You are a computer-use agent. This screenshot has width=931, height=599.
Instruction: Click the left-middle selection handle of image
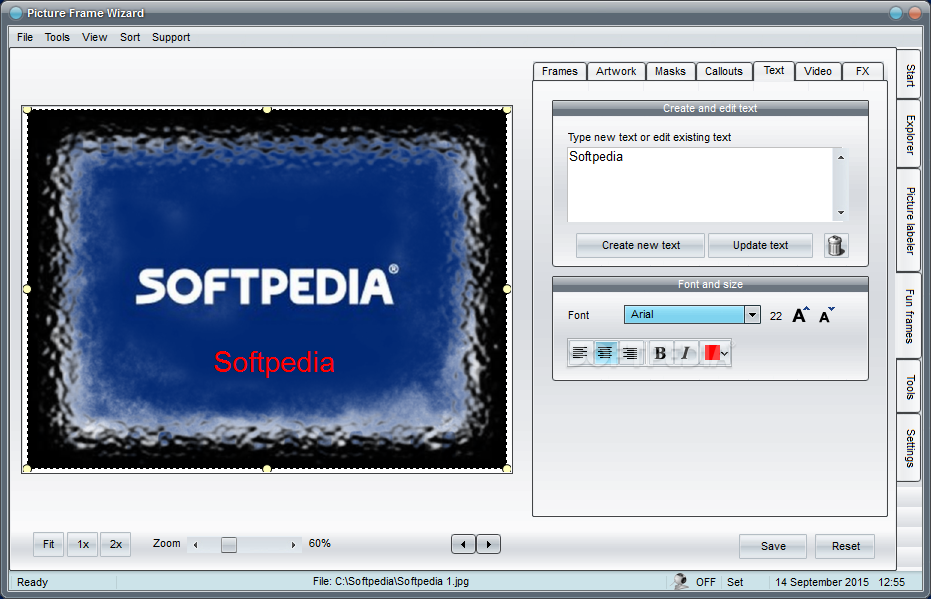click(x=27, y=289)
